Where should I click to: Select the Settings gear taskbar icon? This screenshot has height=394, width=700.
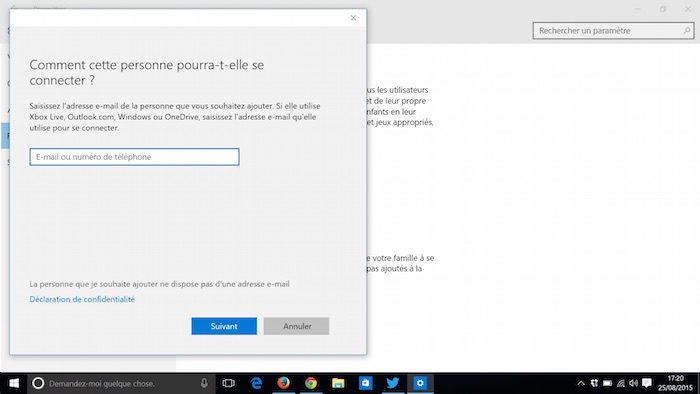coord(420,383)
